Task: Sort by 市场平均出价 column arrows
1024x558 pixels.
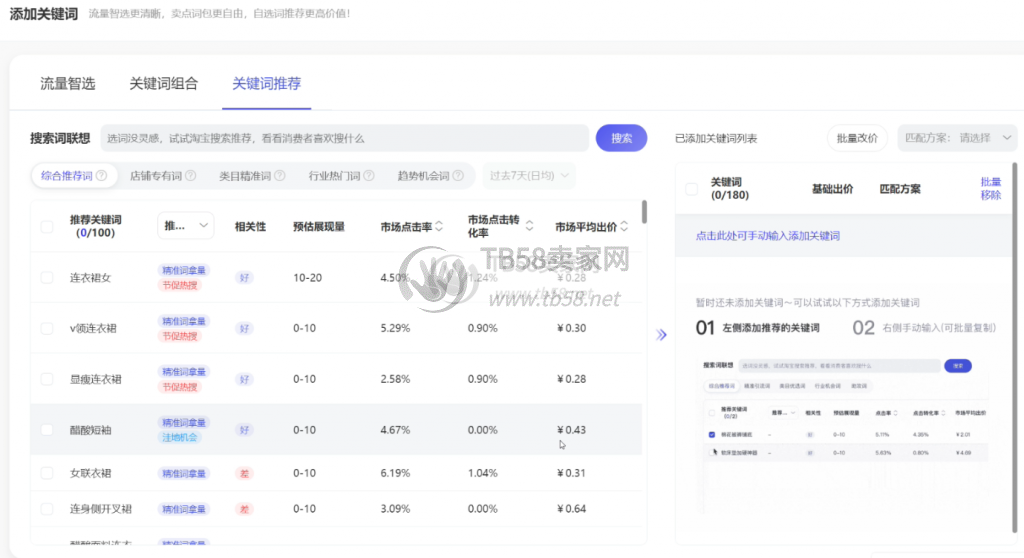Action: click(x=624, y=226)
